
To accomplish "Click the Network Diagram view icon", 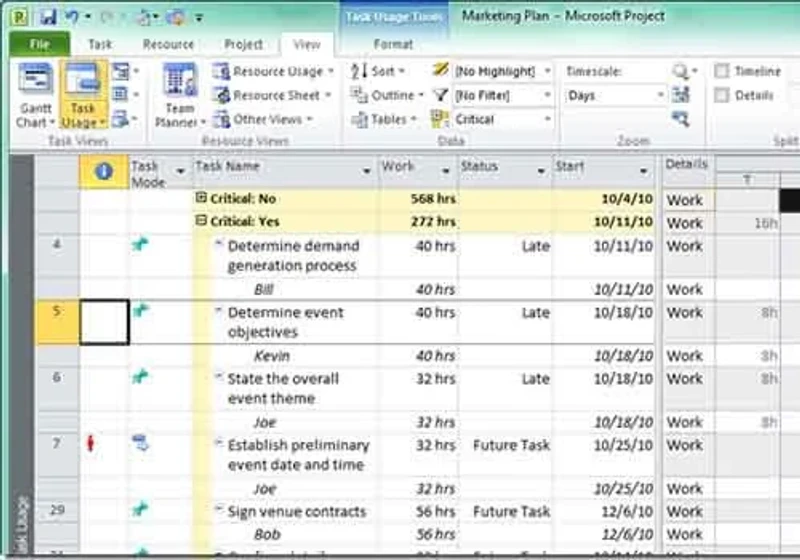I will click(x=120, y=71).
